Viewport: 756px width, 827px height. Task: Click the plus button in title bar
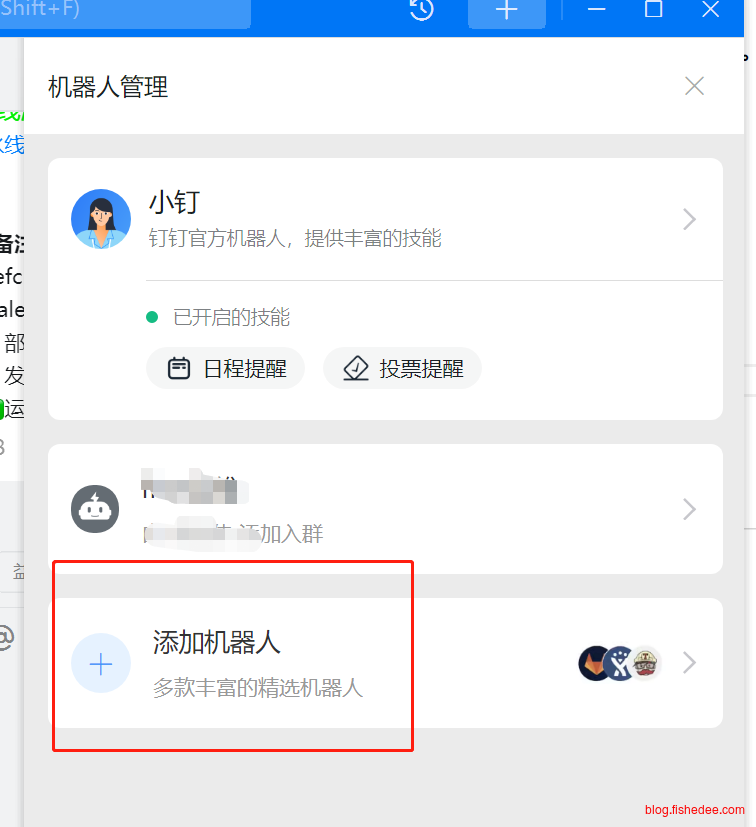(506, 12)
